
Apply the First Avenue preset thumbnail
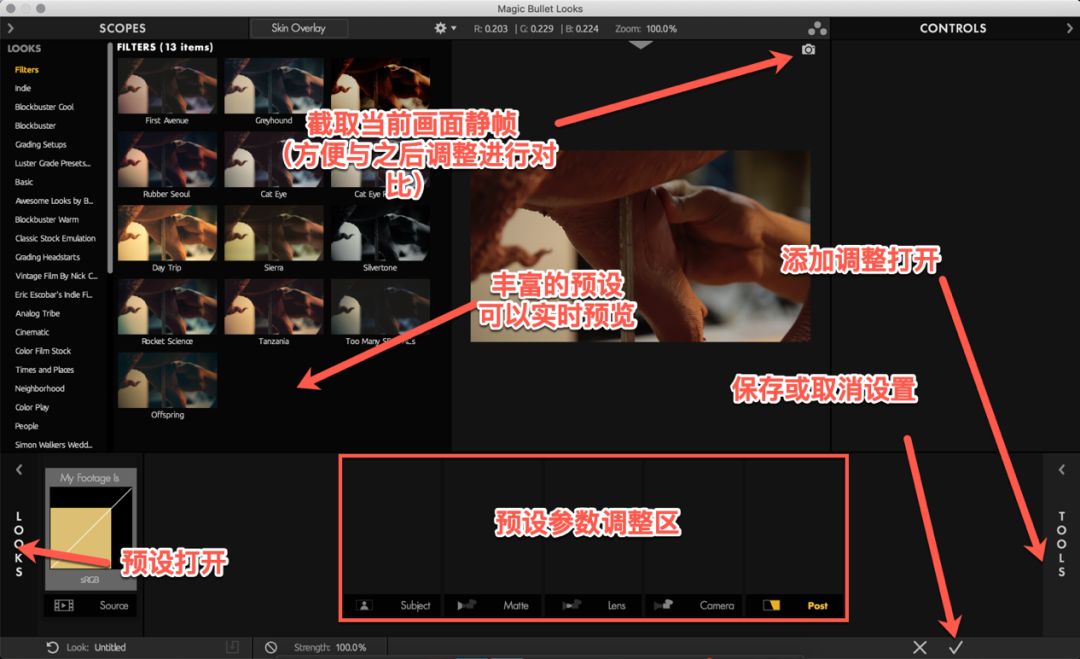(x=167, y=86)
